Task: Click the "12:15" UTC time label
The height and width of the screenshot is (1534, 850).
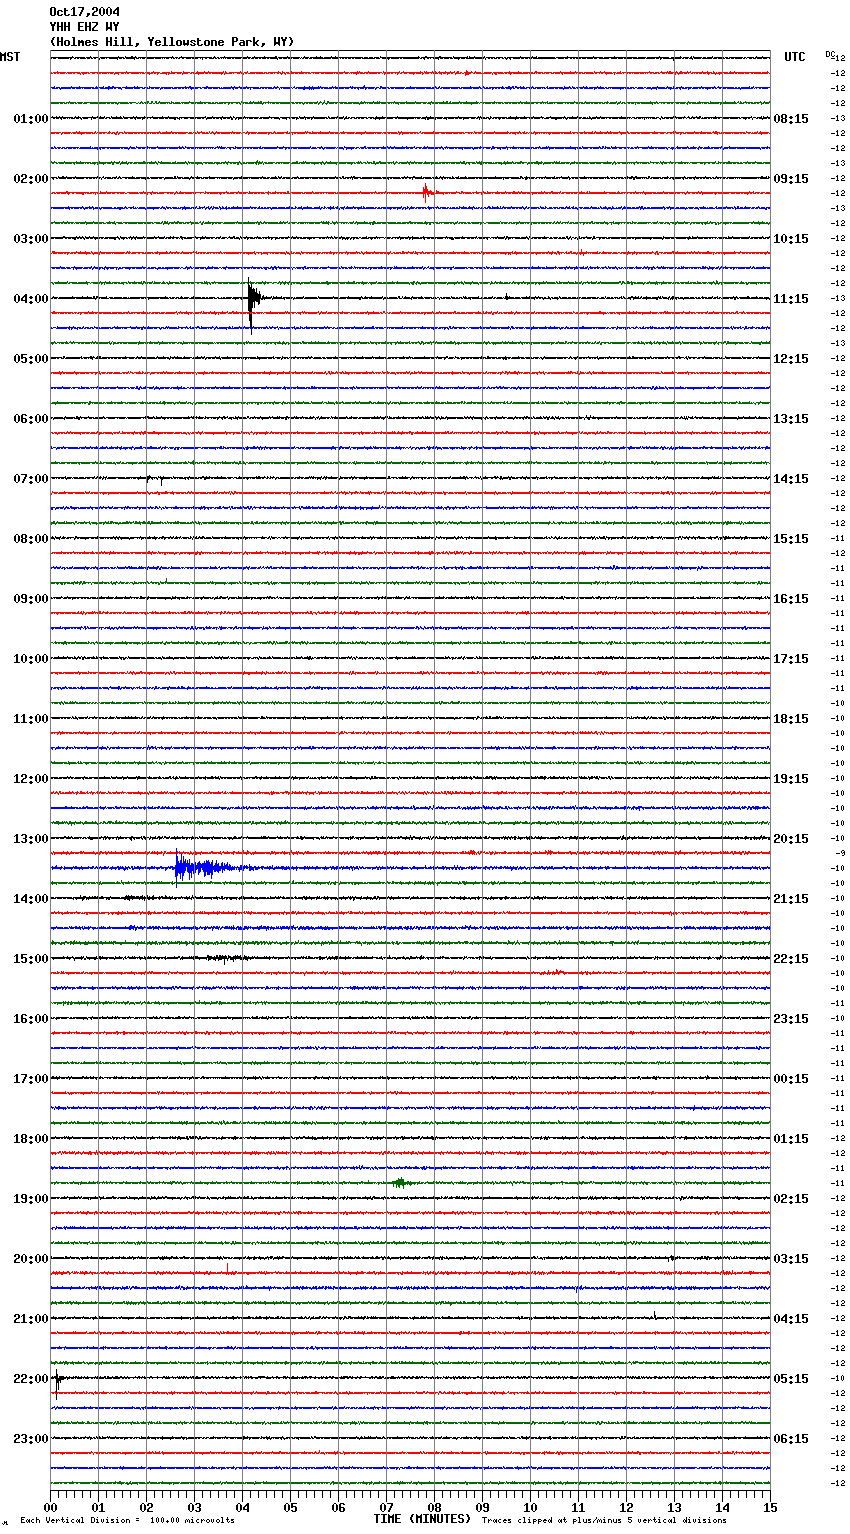Action: 791,359
